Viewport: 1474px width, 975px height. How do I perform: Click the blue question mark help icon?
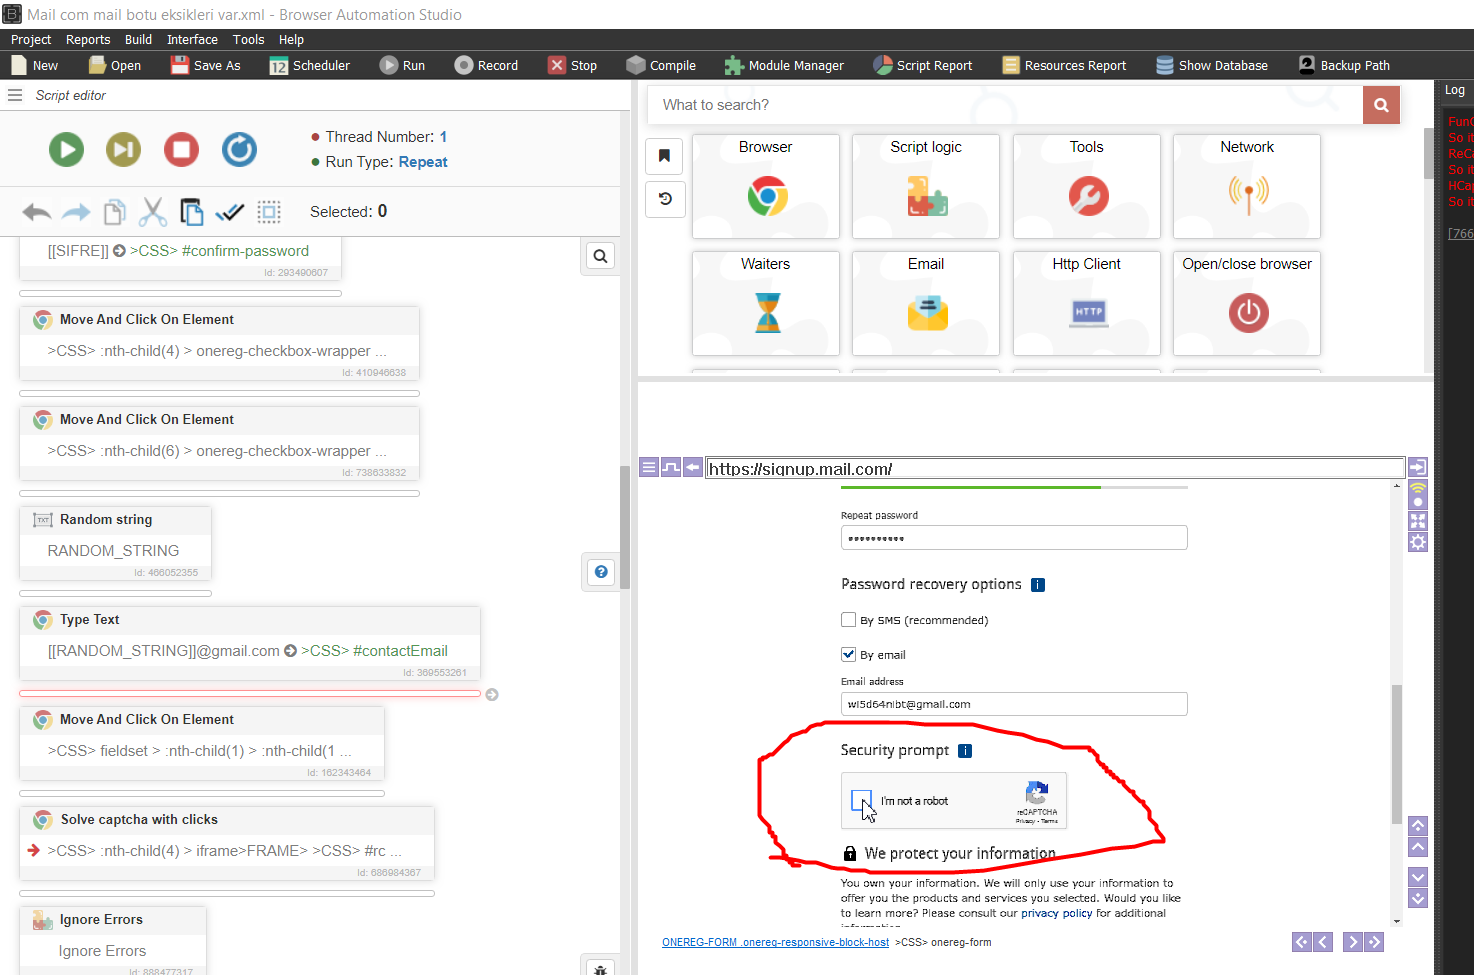point(601,572)
